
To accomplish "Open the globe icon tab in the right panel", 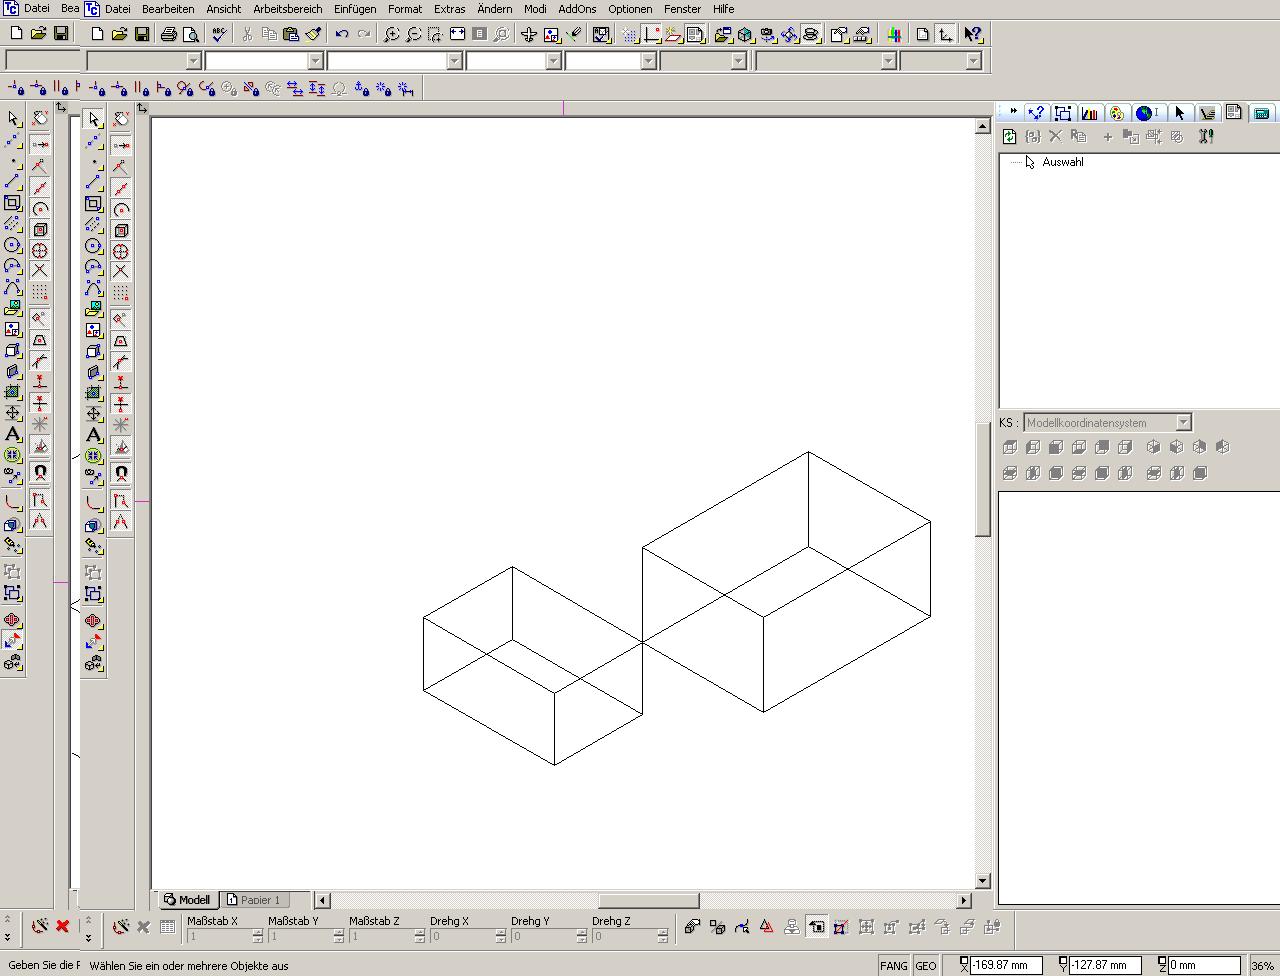I will pos(1146,113).
